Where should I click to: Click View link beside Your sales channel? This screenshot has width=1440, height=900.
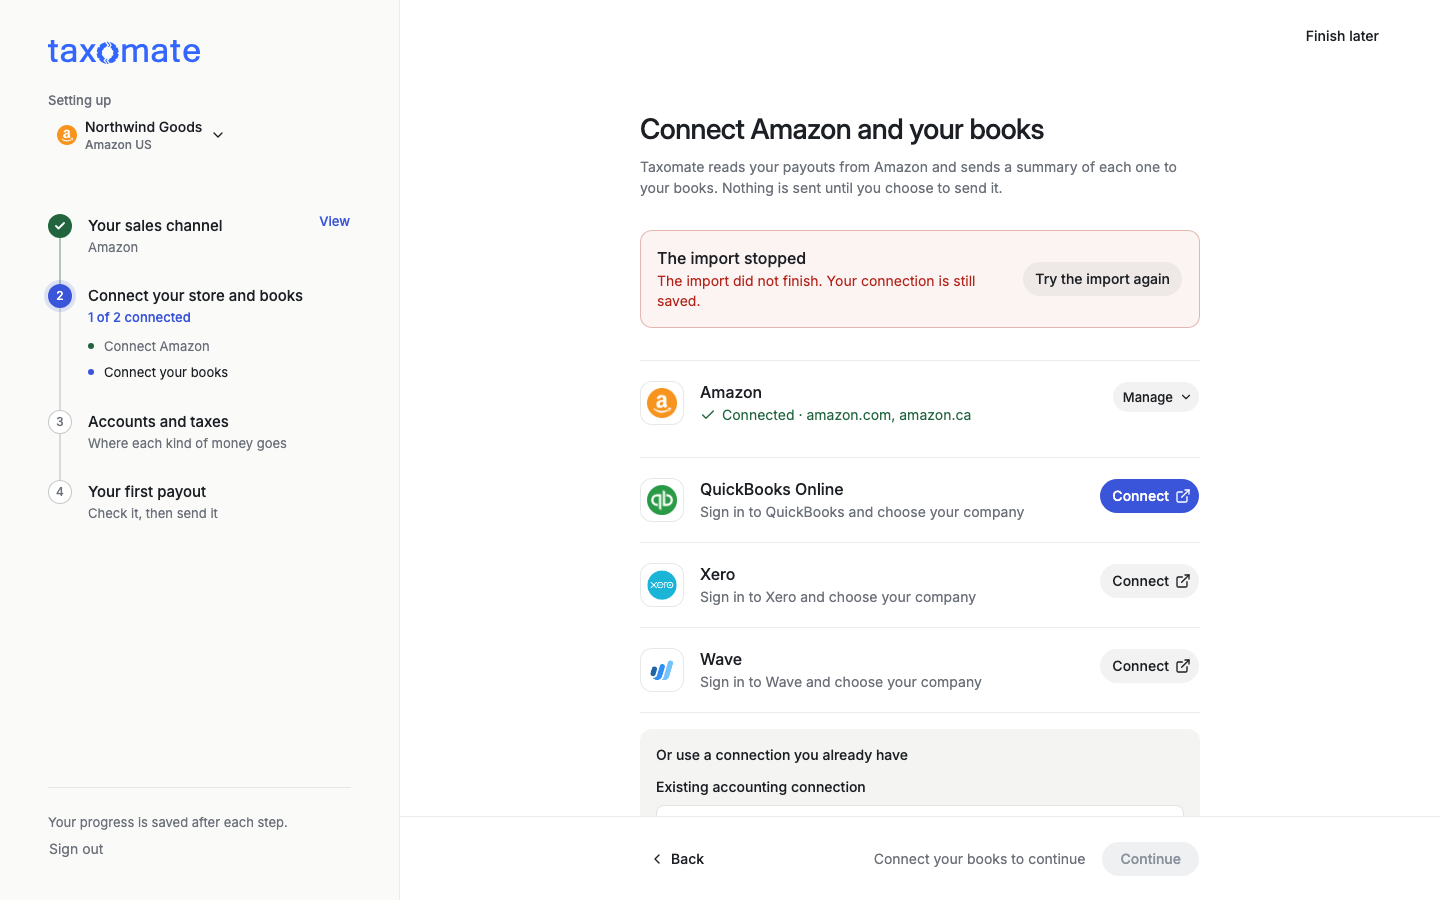coord(334,221)
